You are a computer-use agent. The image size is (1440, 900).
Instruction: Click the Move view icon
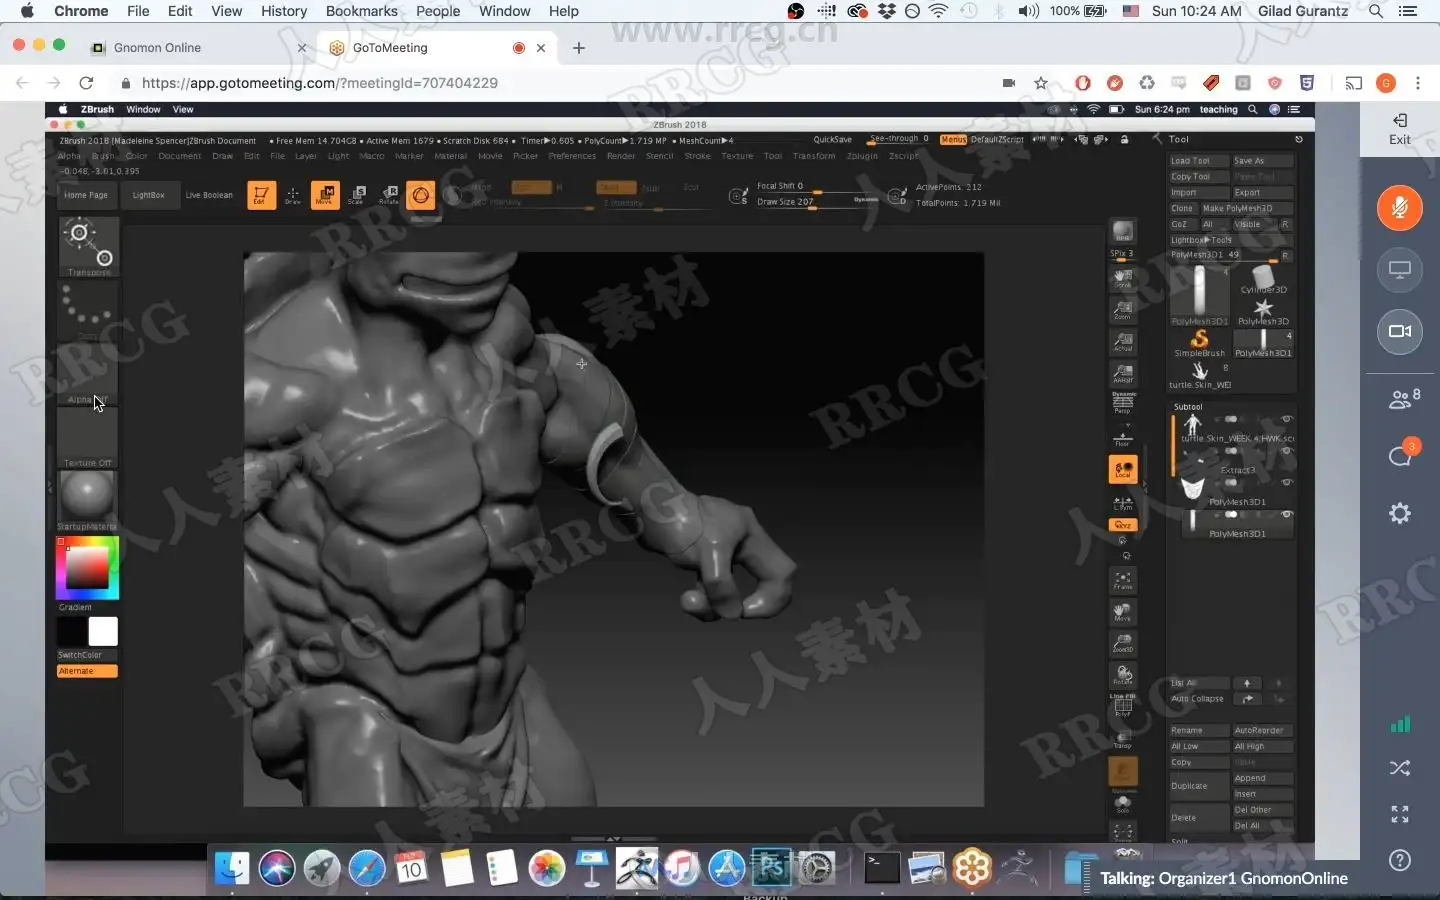coord(1123,612)
